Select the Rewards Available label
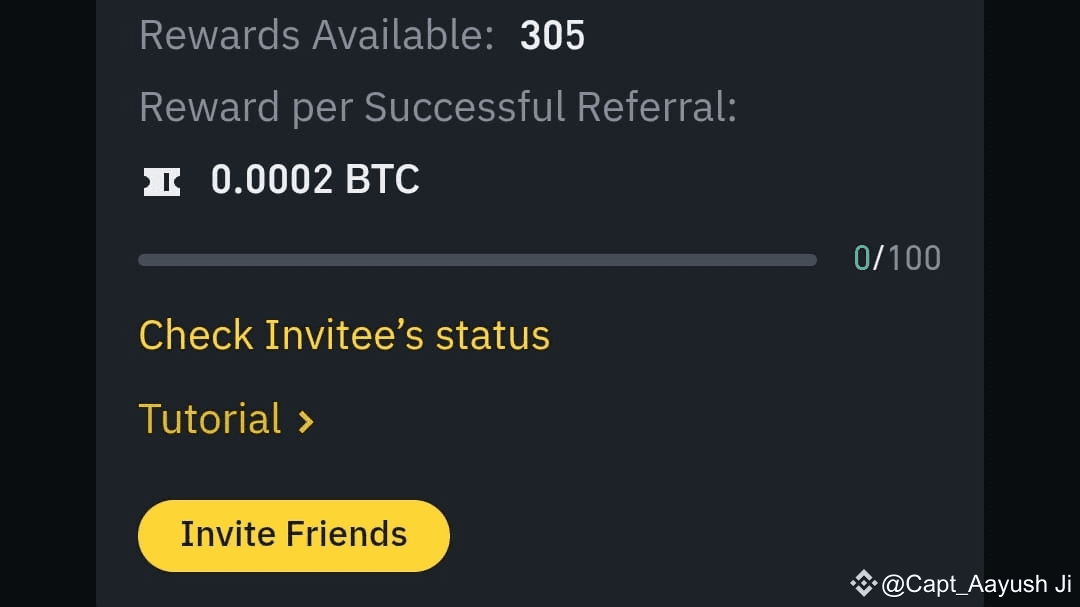 [316, 36]
